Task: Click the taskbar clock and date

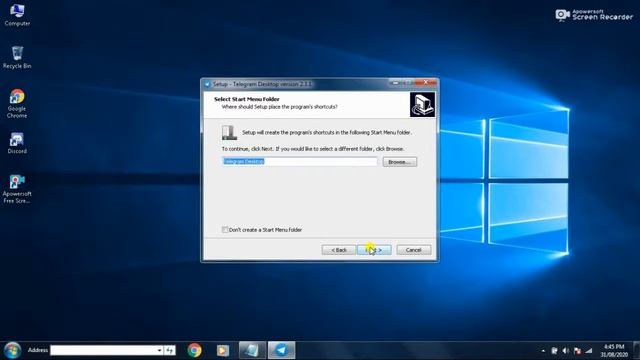Action: click(x=614, y=351)
